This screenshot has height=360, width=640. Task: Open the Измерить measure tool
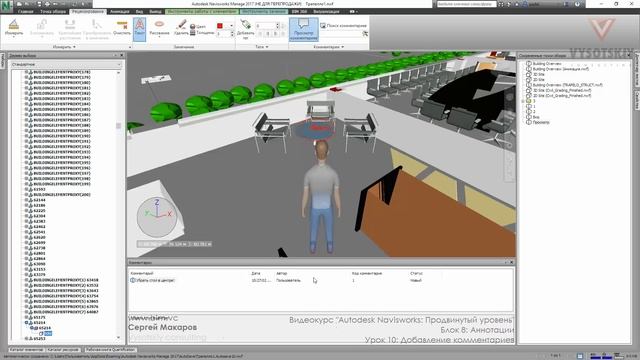[x=14, y=28]
